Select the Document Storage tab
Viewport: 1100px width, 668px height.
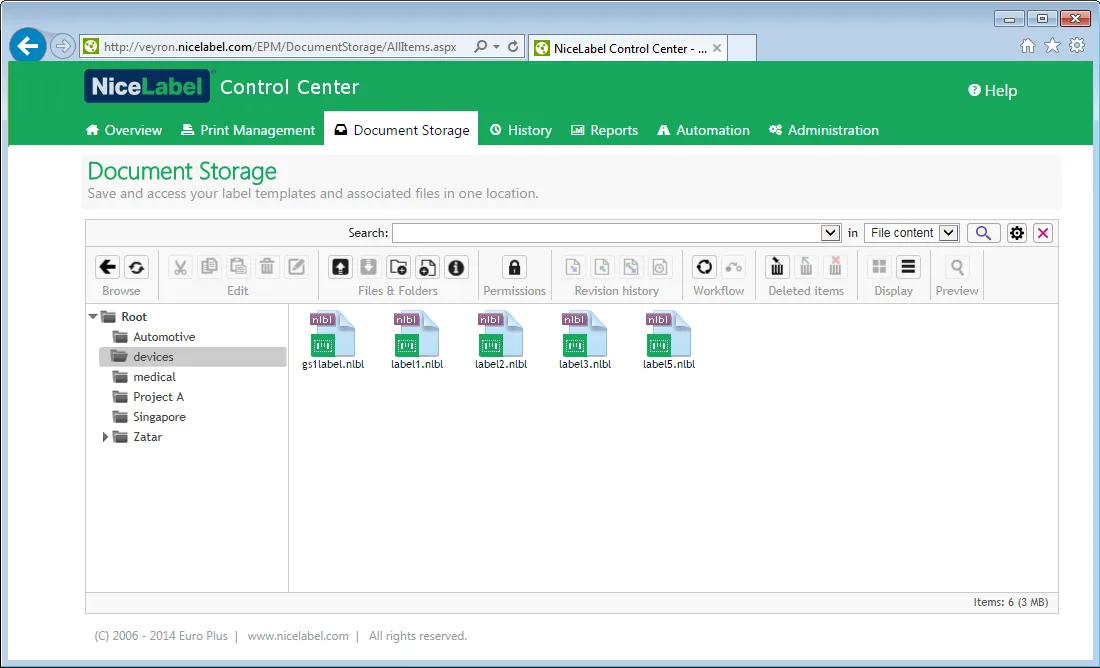(x=401, y=130)
